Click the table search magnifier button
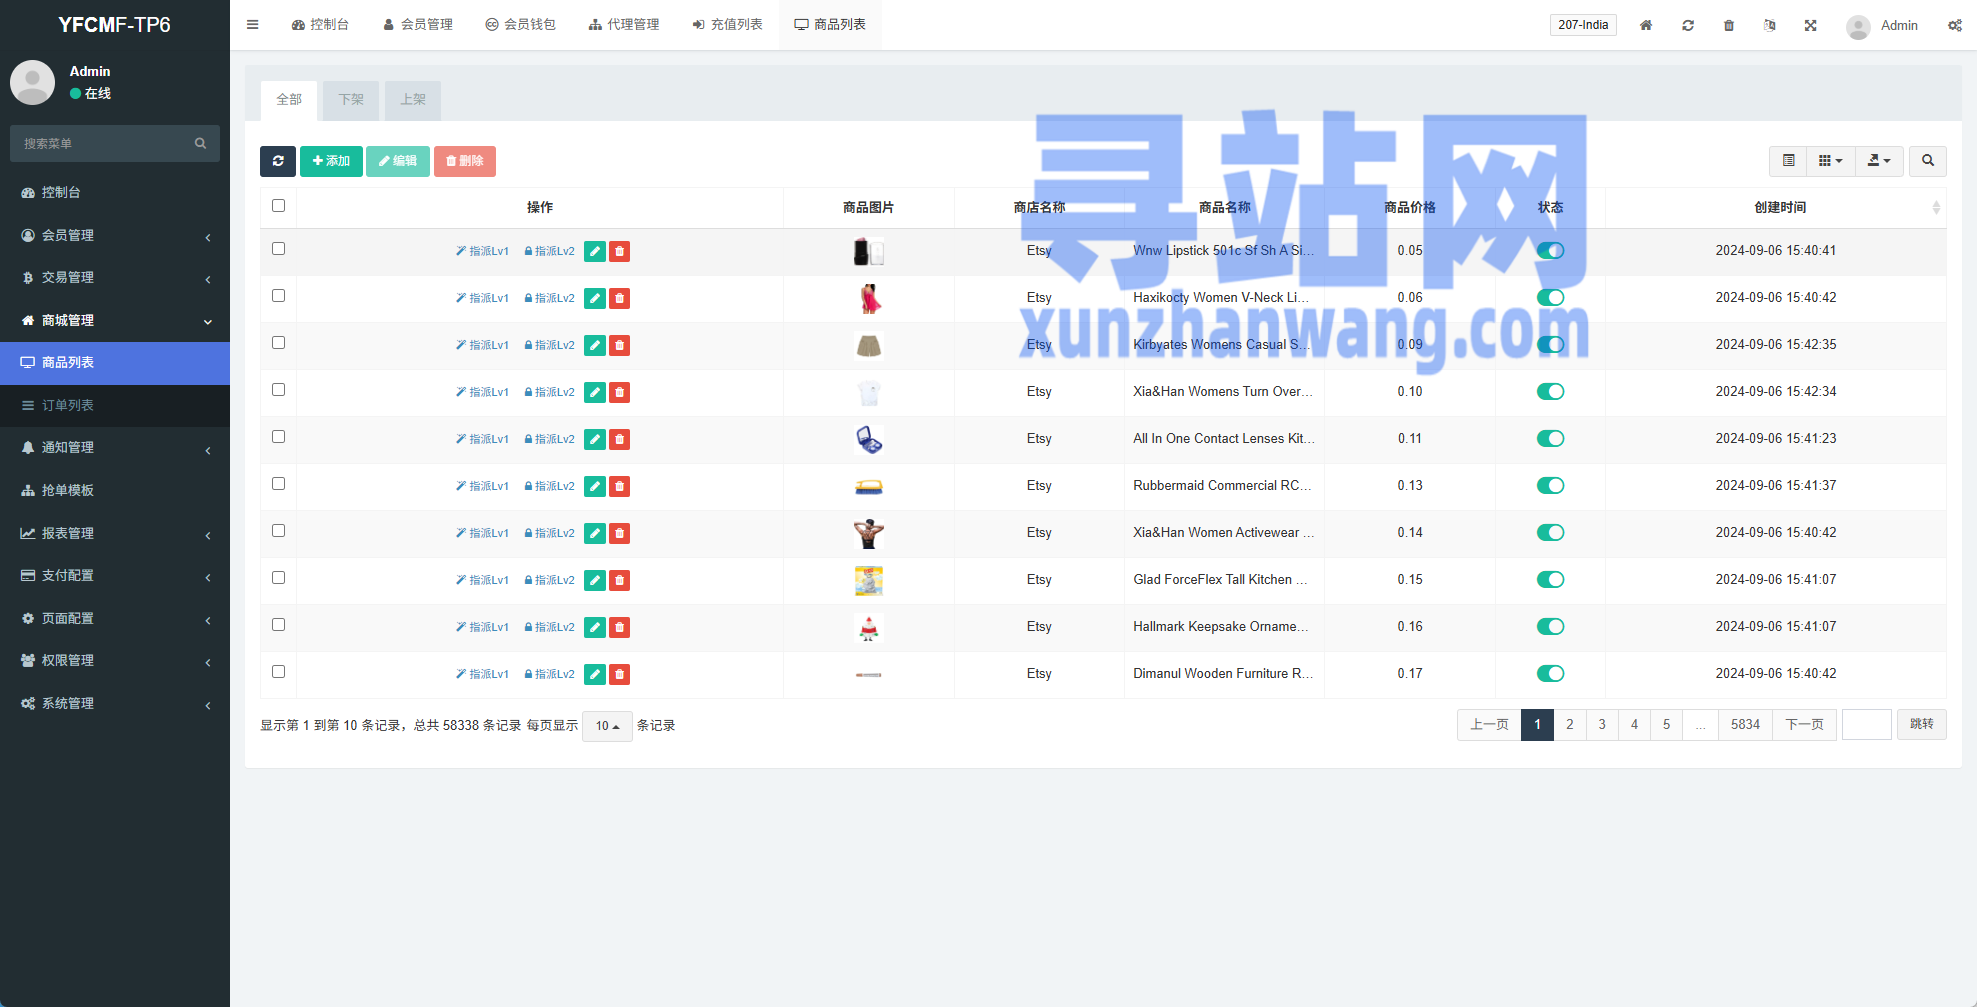The image size is (1977, 1007). coord(1927,161)
